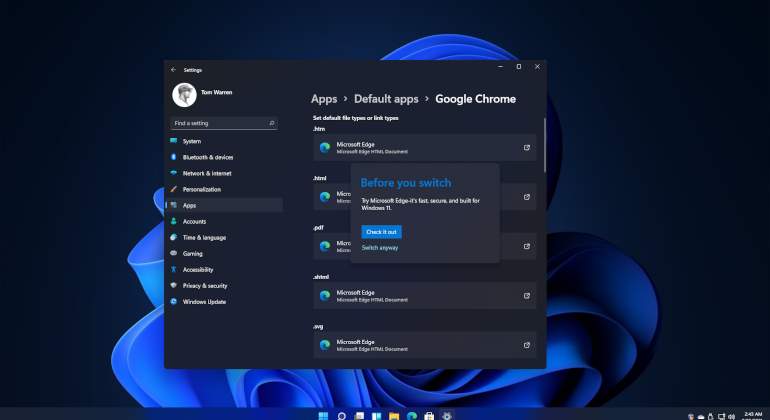770x420 pixels.
Task: Click the external-link icon on .pdf row
Action: coord(526,247)
